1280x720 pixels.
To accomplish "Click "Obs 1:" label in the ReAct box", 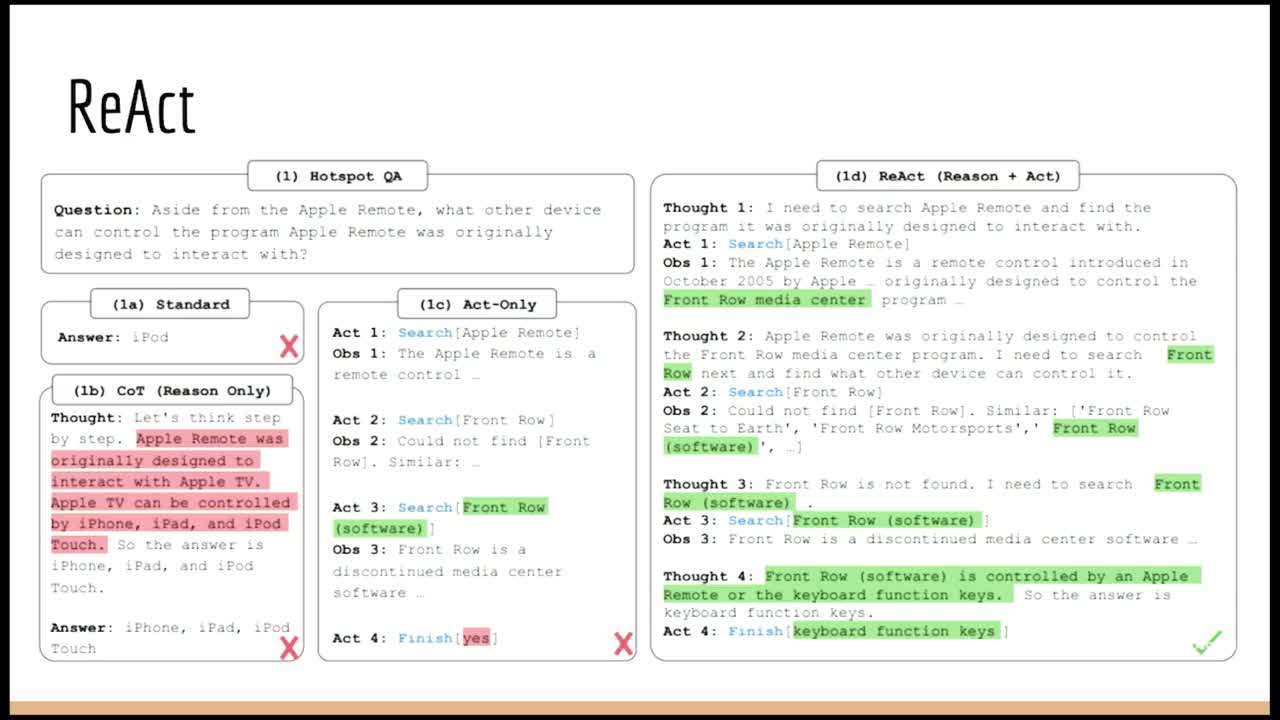I will pos(691,263).
